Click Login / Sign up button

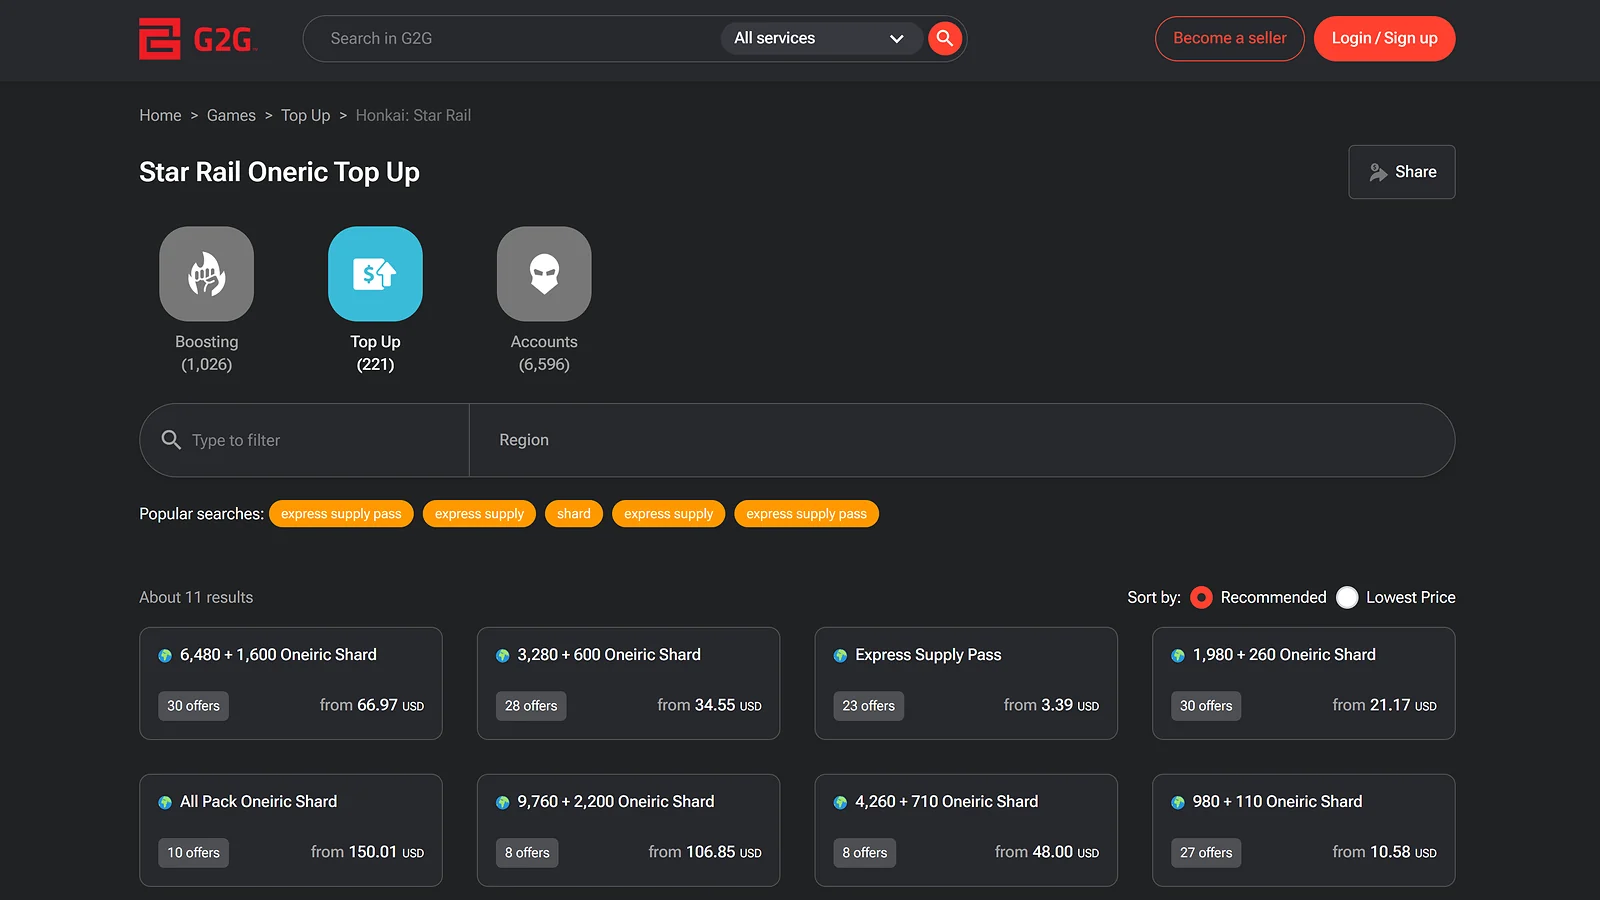tap(1384, 38)
